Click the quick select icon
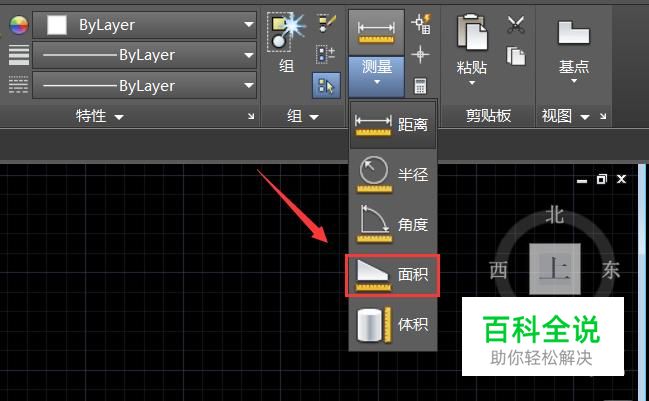The height and width of the screenshot is (401, 649). click(x=421, y=24)
